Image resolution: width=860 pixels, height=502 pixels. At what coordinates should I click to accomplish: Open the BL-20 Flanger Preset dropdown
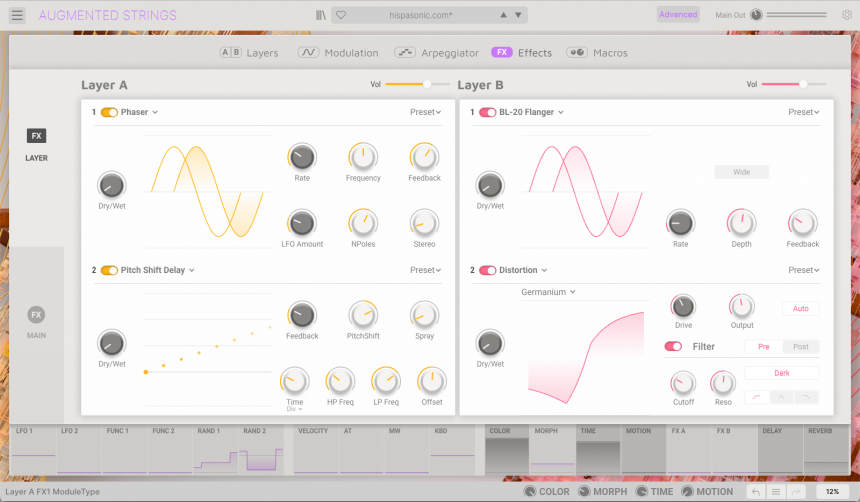click(x=804, y=112)
